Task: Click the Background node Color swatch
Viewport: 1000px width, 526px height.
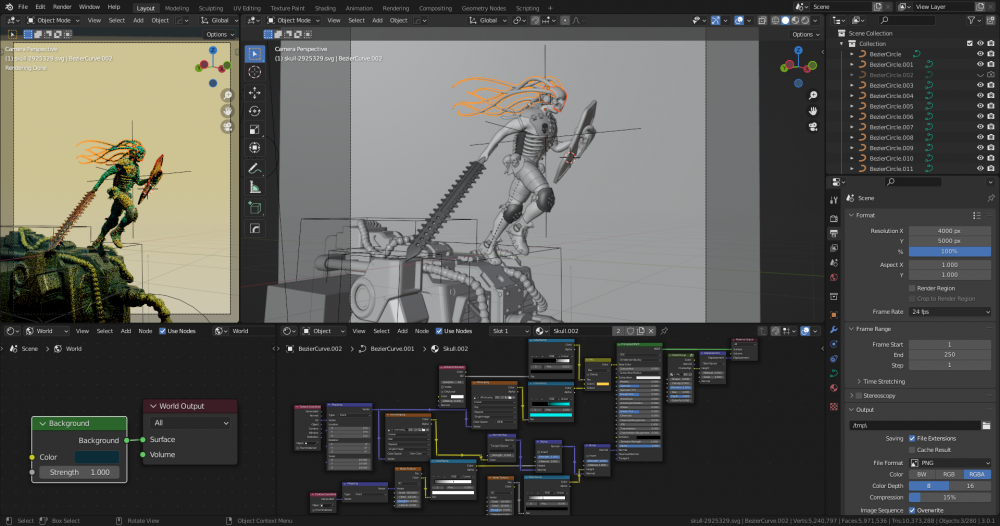Action: [x=97, y=457]
